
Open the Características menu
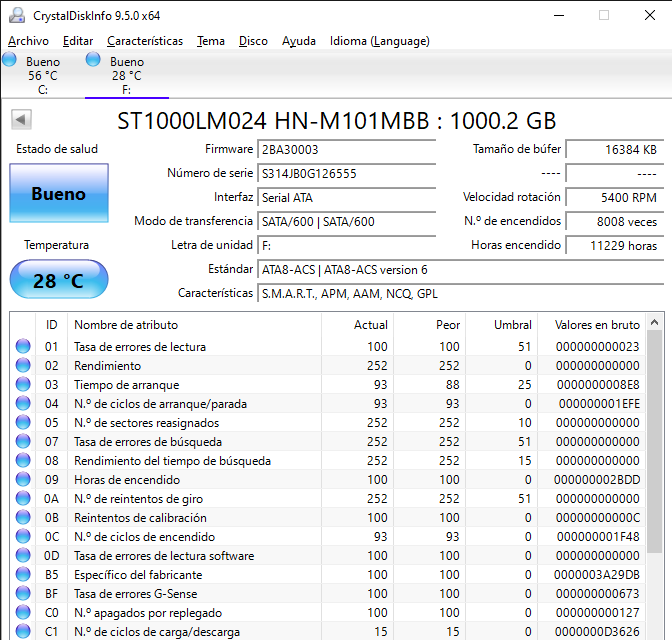click(145, 41)
